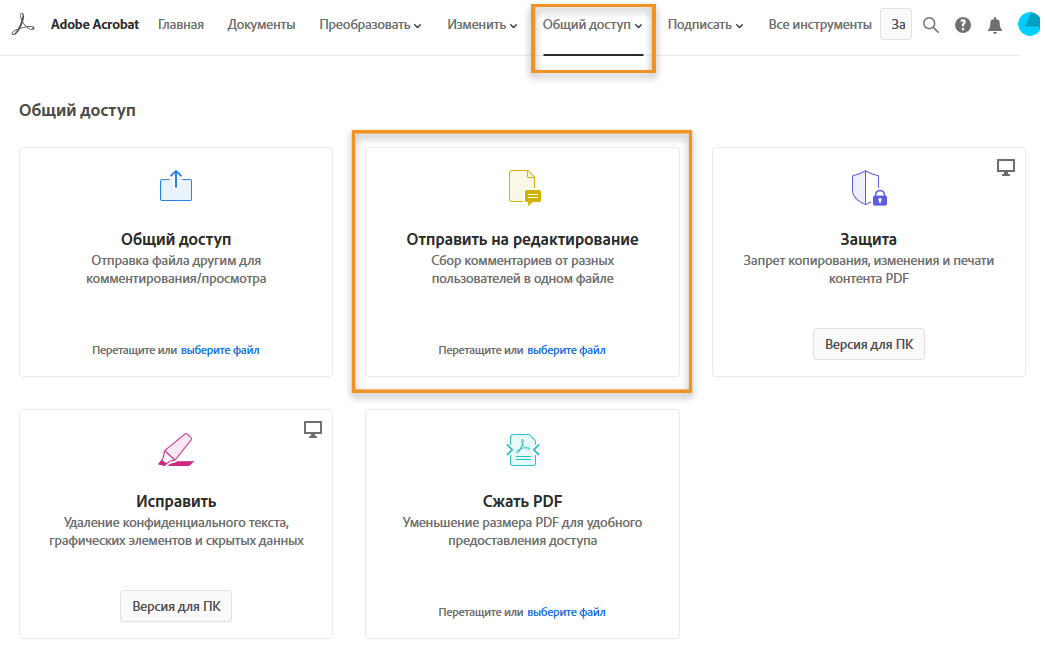The image size is (1045, 669).
Task: Open the notifications bell icon
Action: coord(994,25)
